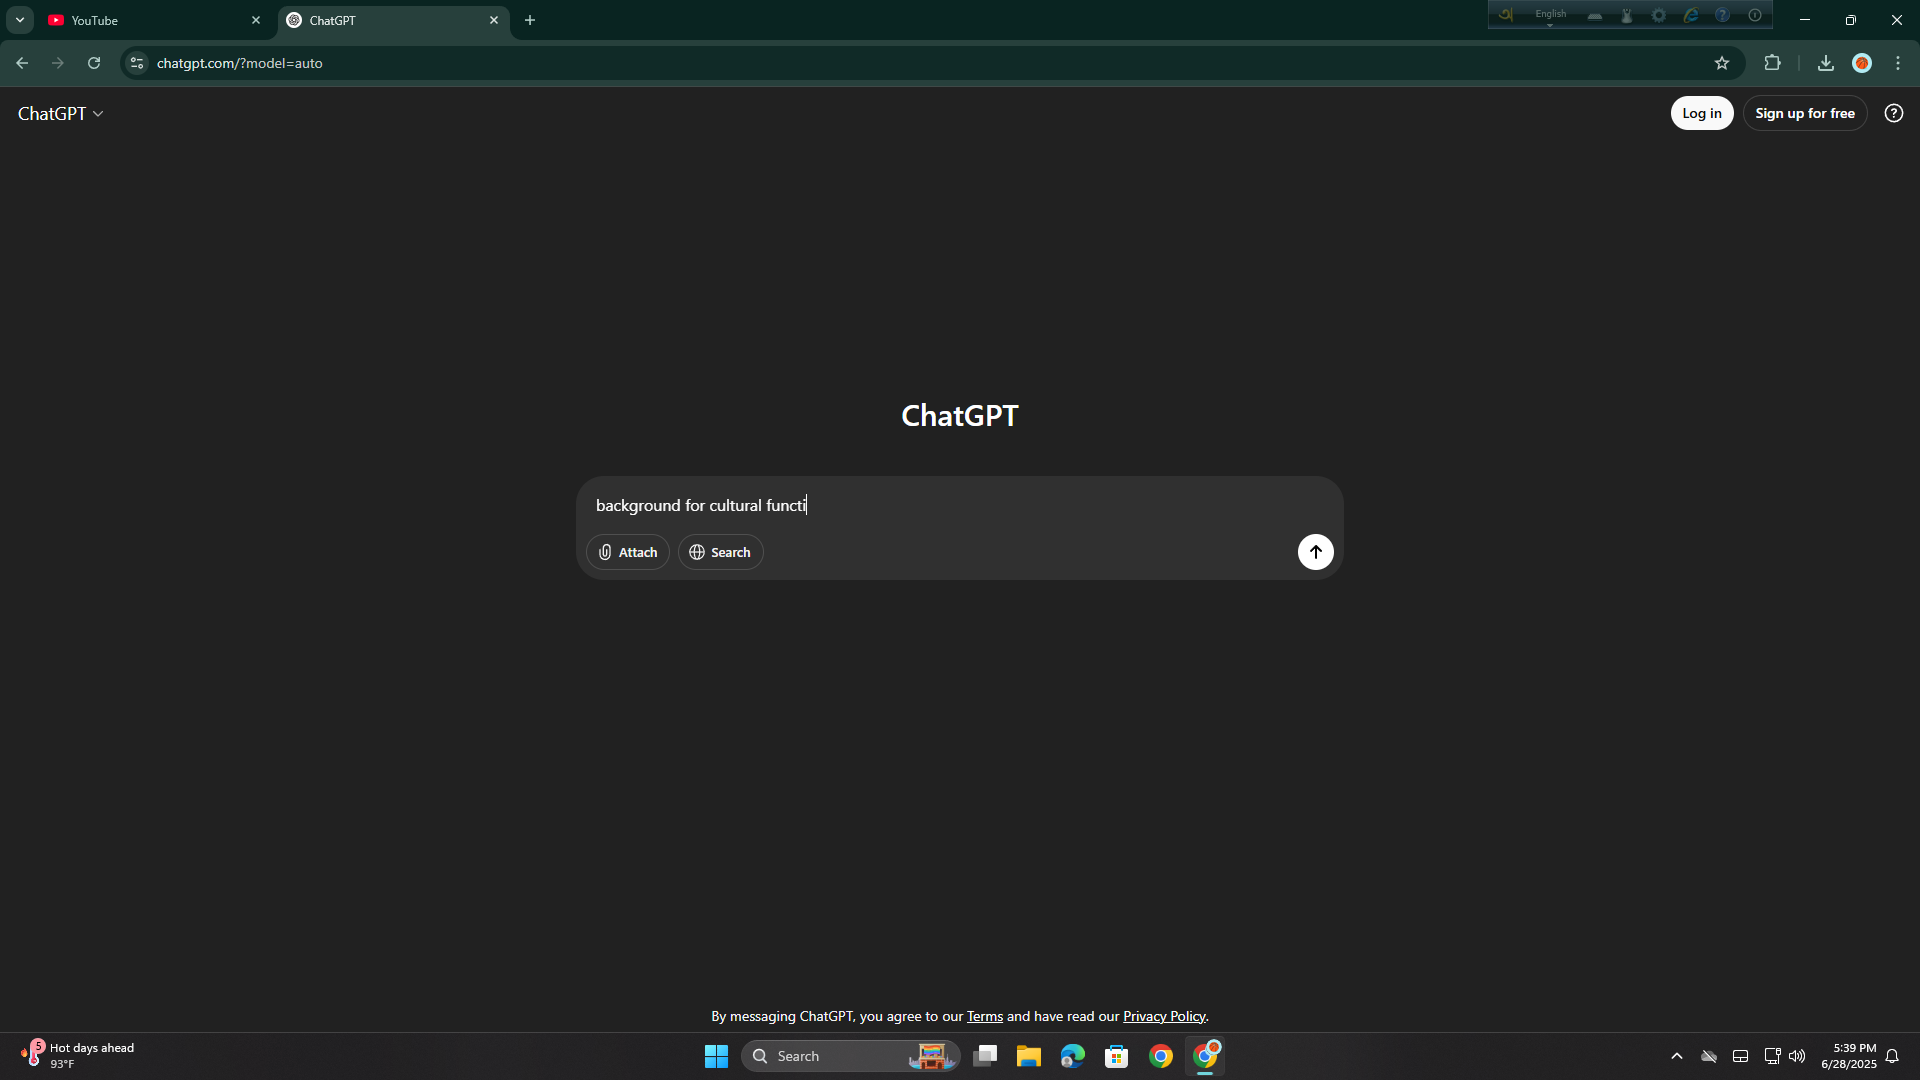
Task: Open input toolbar settings gear
Action: pyautogui.click(x=1659, y=16)
